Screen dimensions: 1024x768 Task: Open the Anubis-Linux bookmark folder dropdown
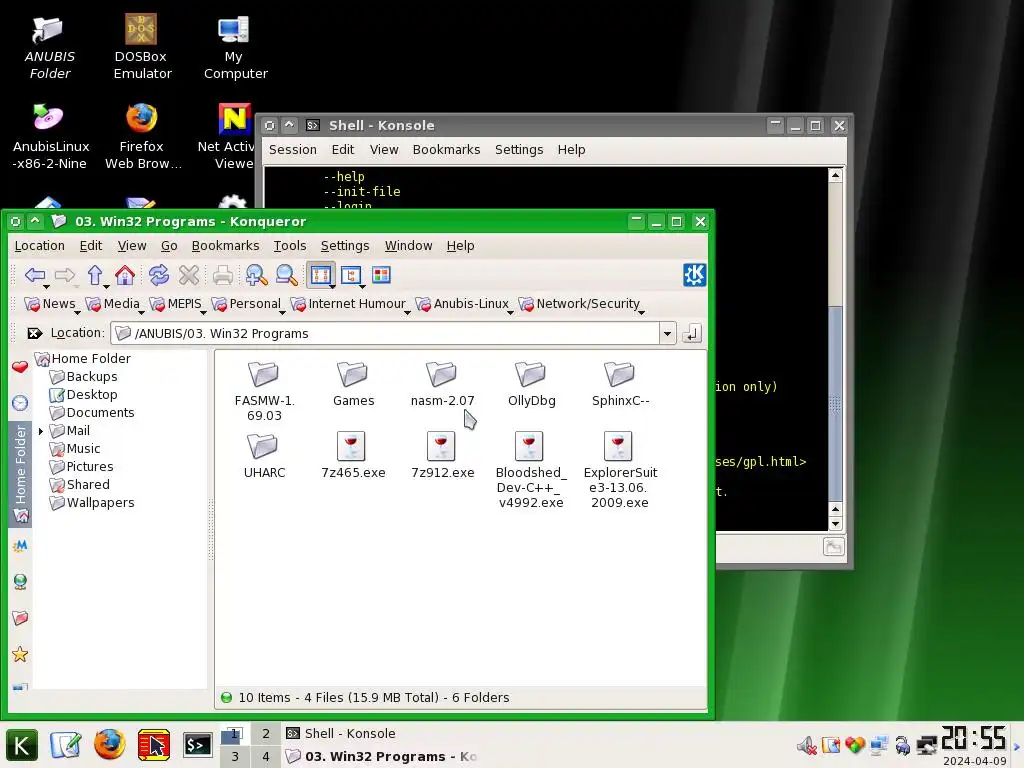tap(462, 304)
